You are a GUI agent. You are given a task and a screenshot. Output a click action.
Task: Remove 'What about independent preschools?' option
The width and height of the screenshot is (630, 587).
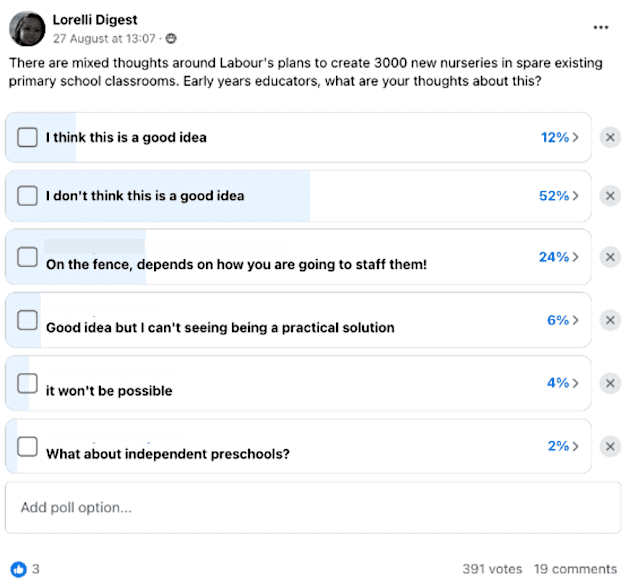point(609,446)
